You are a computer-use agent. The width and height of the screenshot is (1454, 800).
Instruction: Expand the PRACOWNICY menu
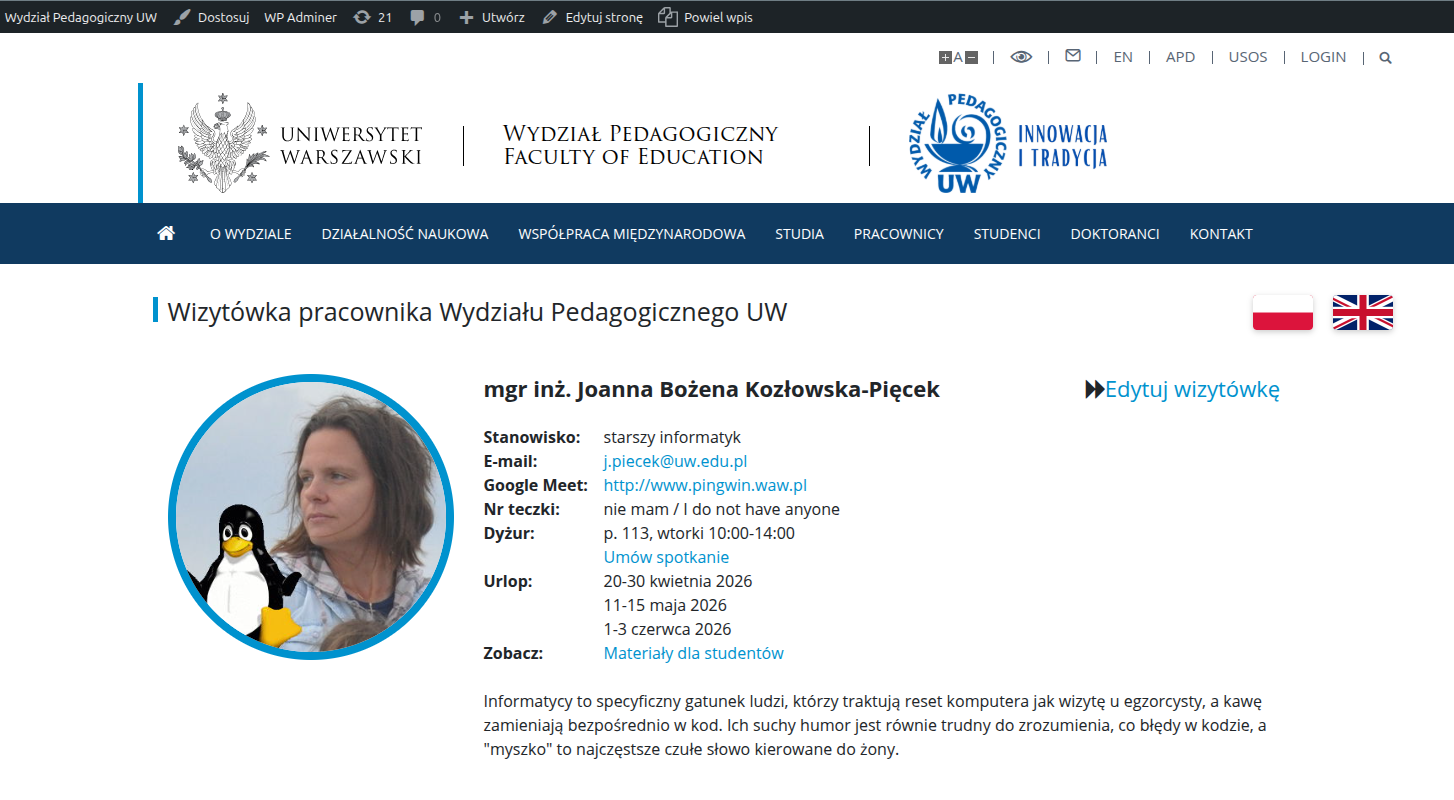(x=899, y=234)
